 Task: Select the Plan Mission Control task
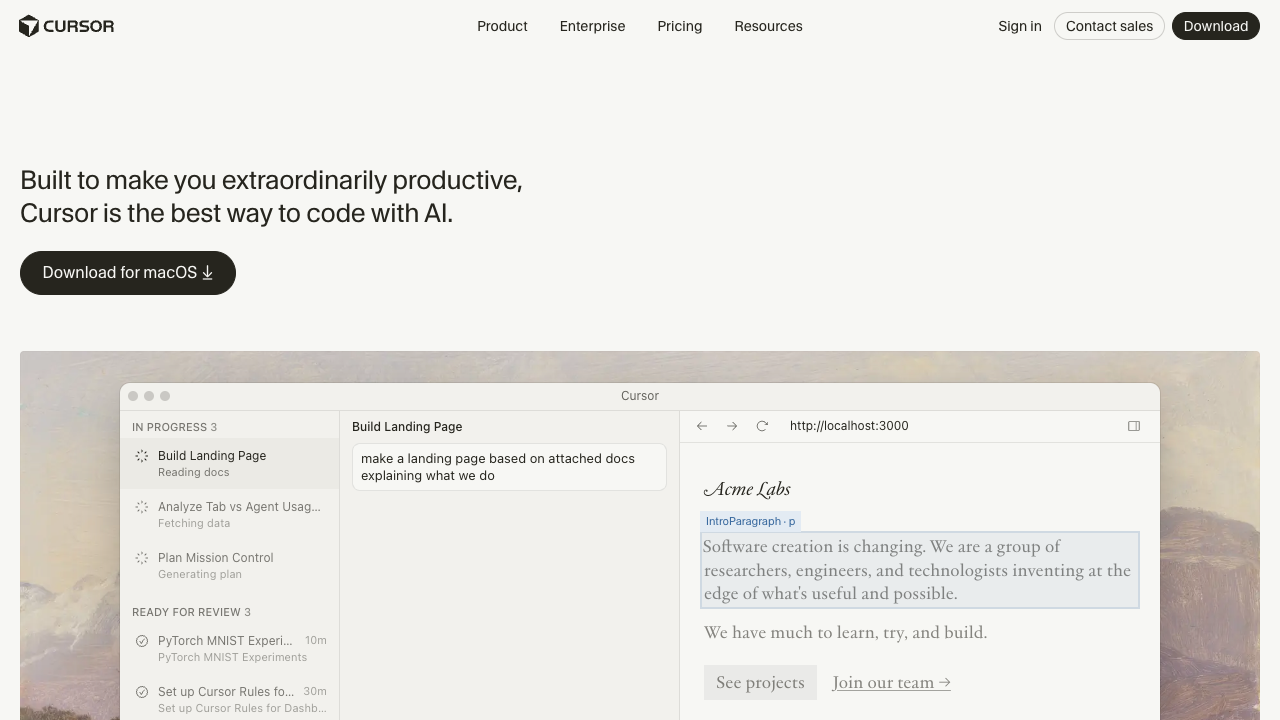(x=215, y=565)
